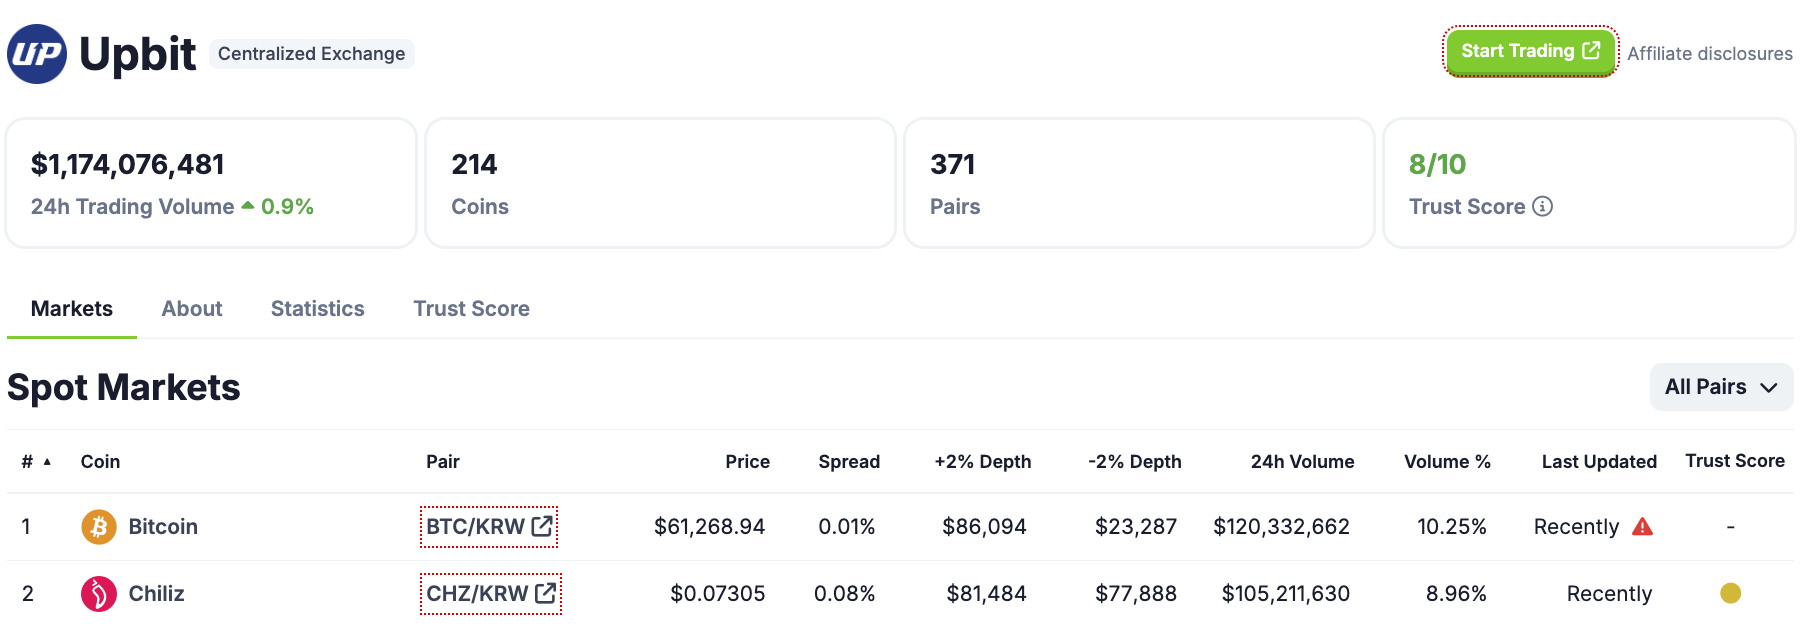
Task: Sort by the Trust Score column header
Action: click(x=1735, y=461)
